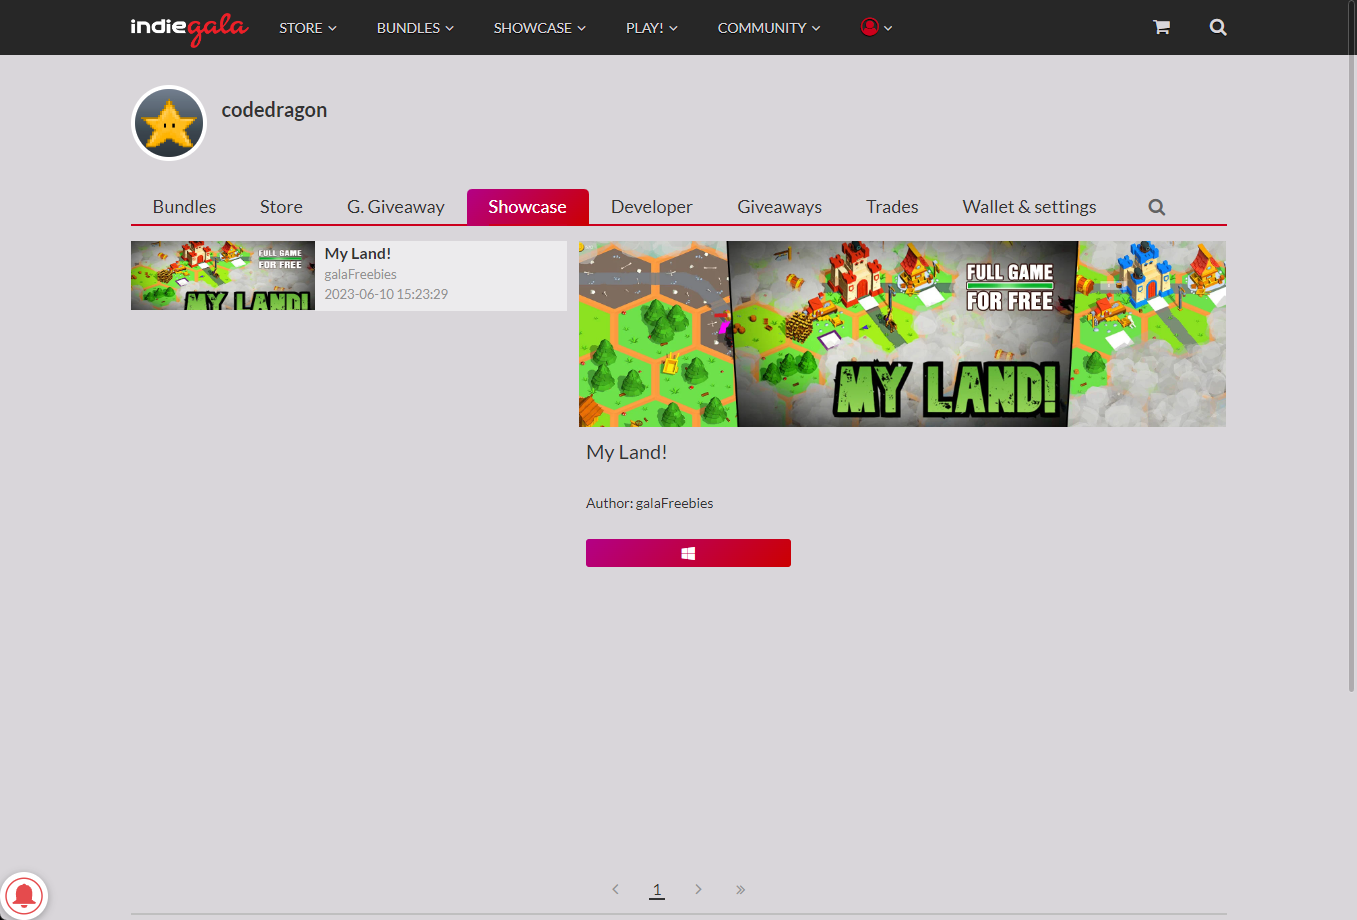Go to next page arrow
Viewport: 1357px width, 920px height.
[698, 889]
